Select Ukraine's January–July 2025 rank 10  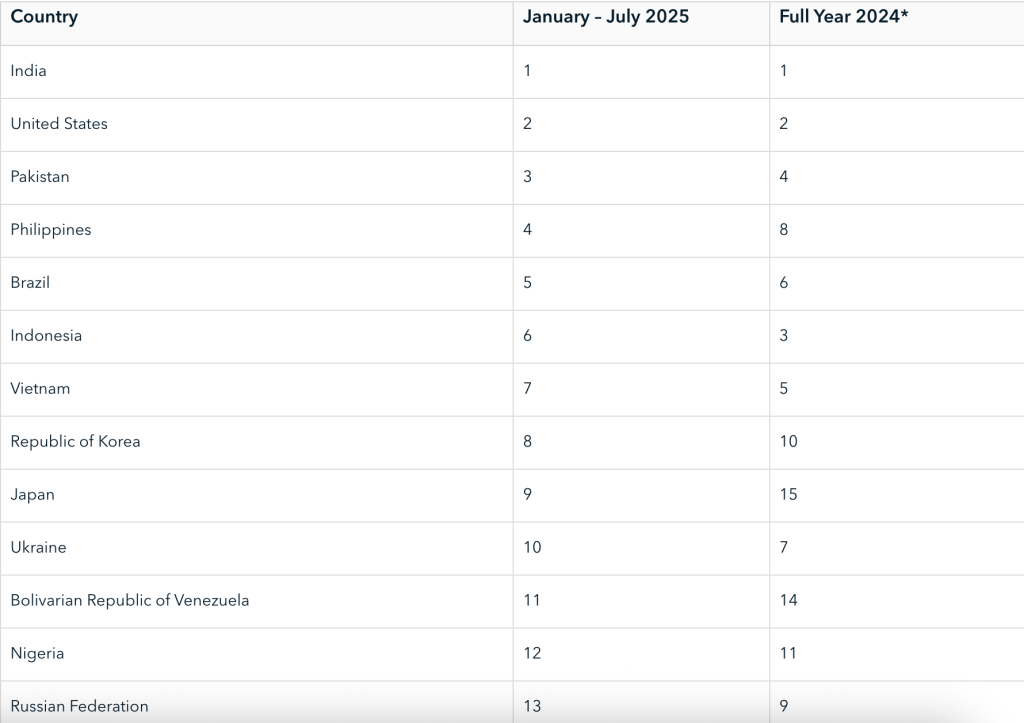532,548
